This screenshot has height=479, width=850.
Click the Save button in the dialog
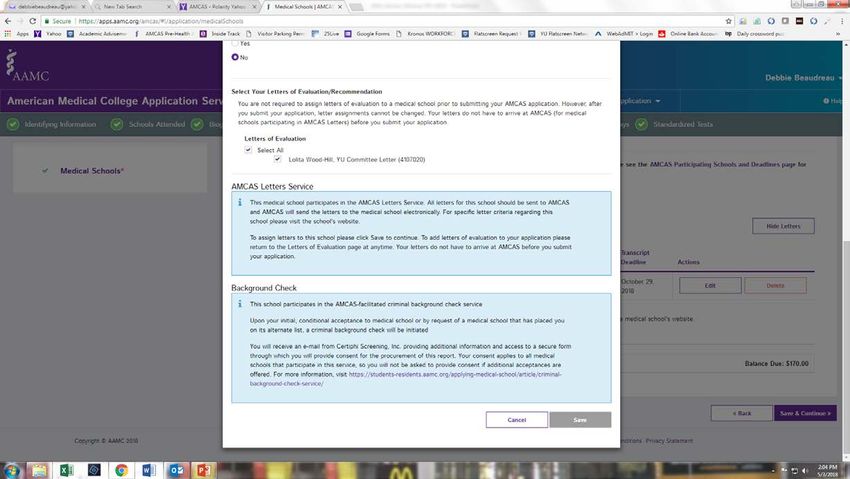tap(580, 420)
